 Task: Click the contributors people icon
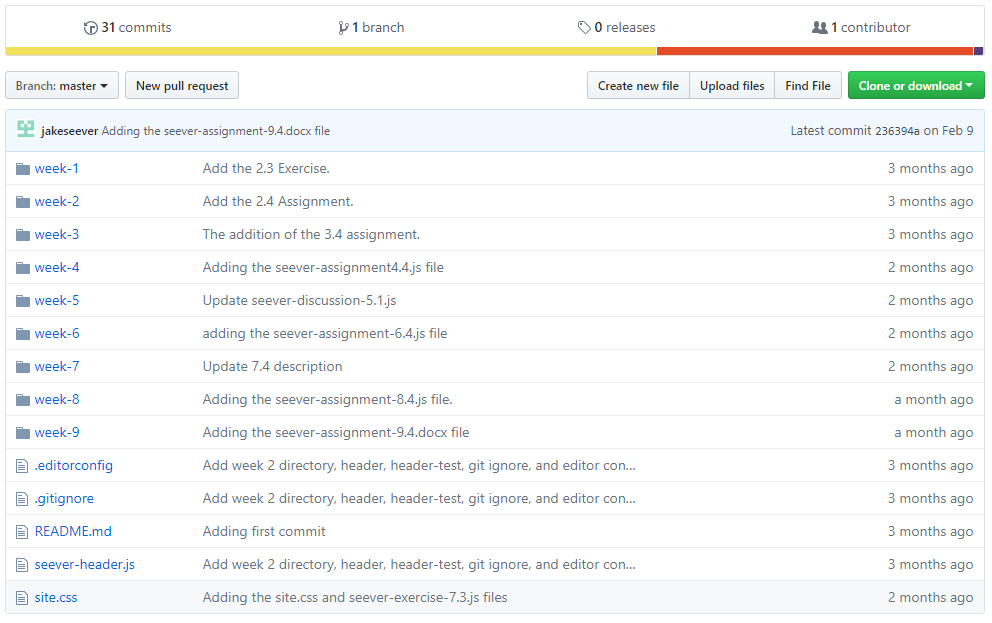click(819, 28)
